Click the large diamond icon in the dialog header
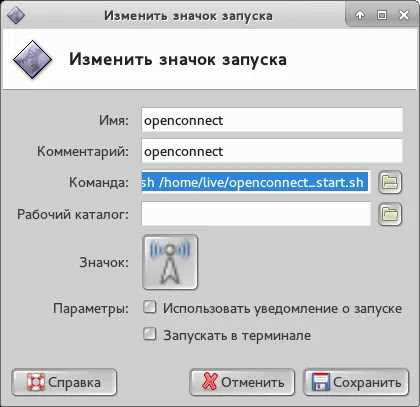The width and height of the screenshot is (420, 407). pos(32,59)
